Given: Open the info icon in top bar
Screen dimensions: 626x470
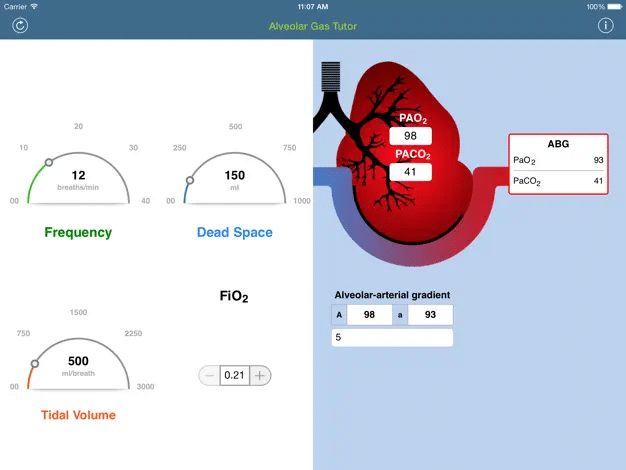Looking at the screenshot, I should [x=605, y=26].
